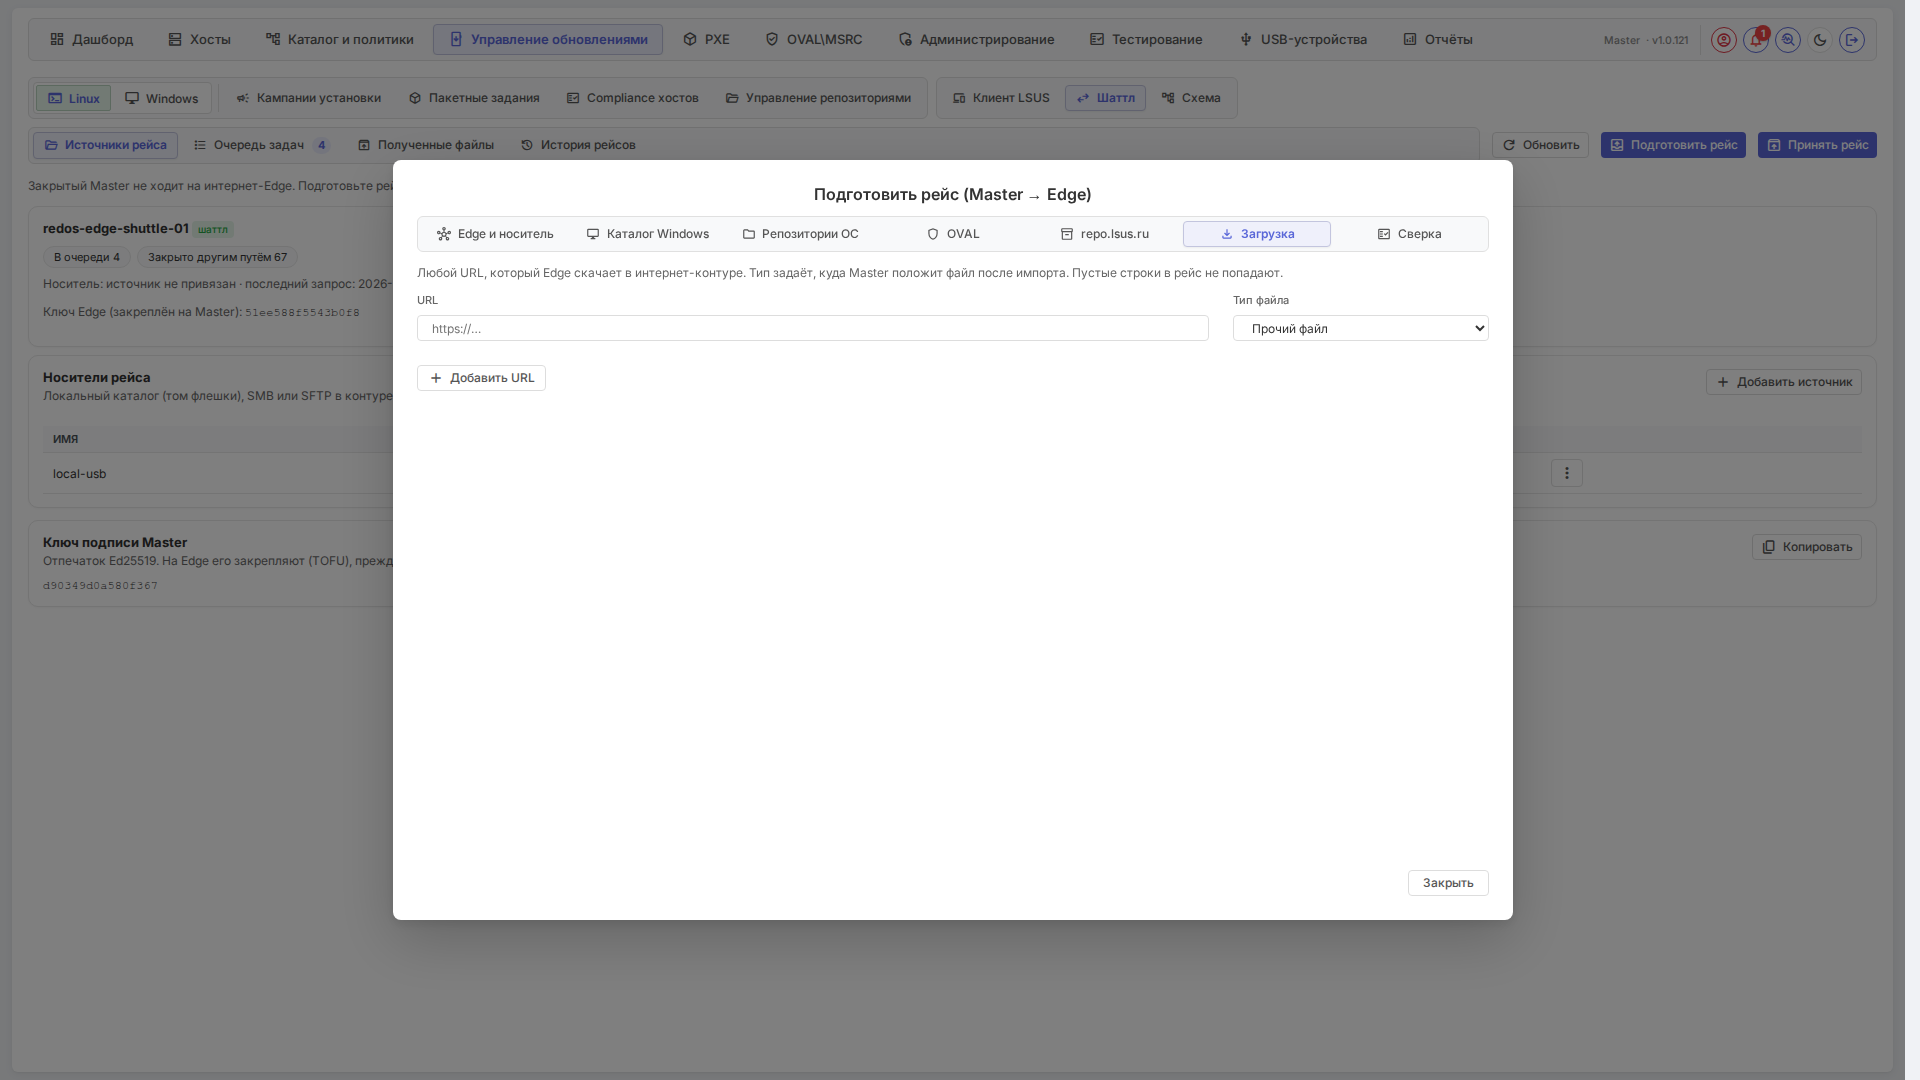Open История рейсов tab
This screenshot has width=1920, height=1080.
pos(578,145)
